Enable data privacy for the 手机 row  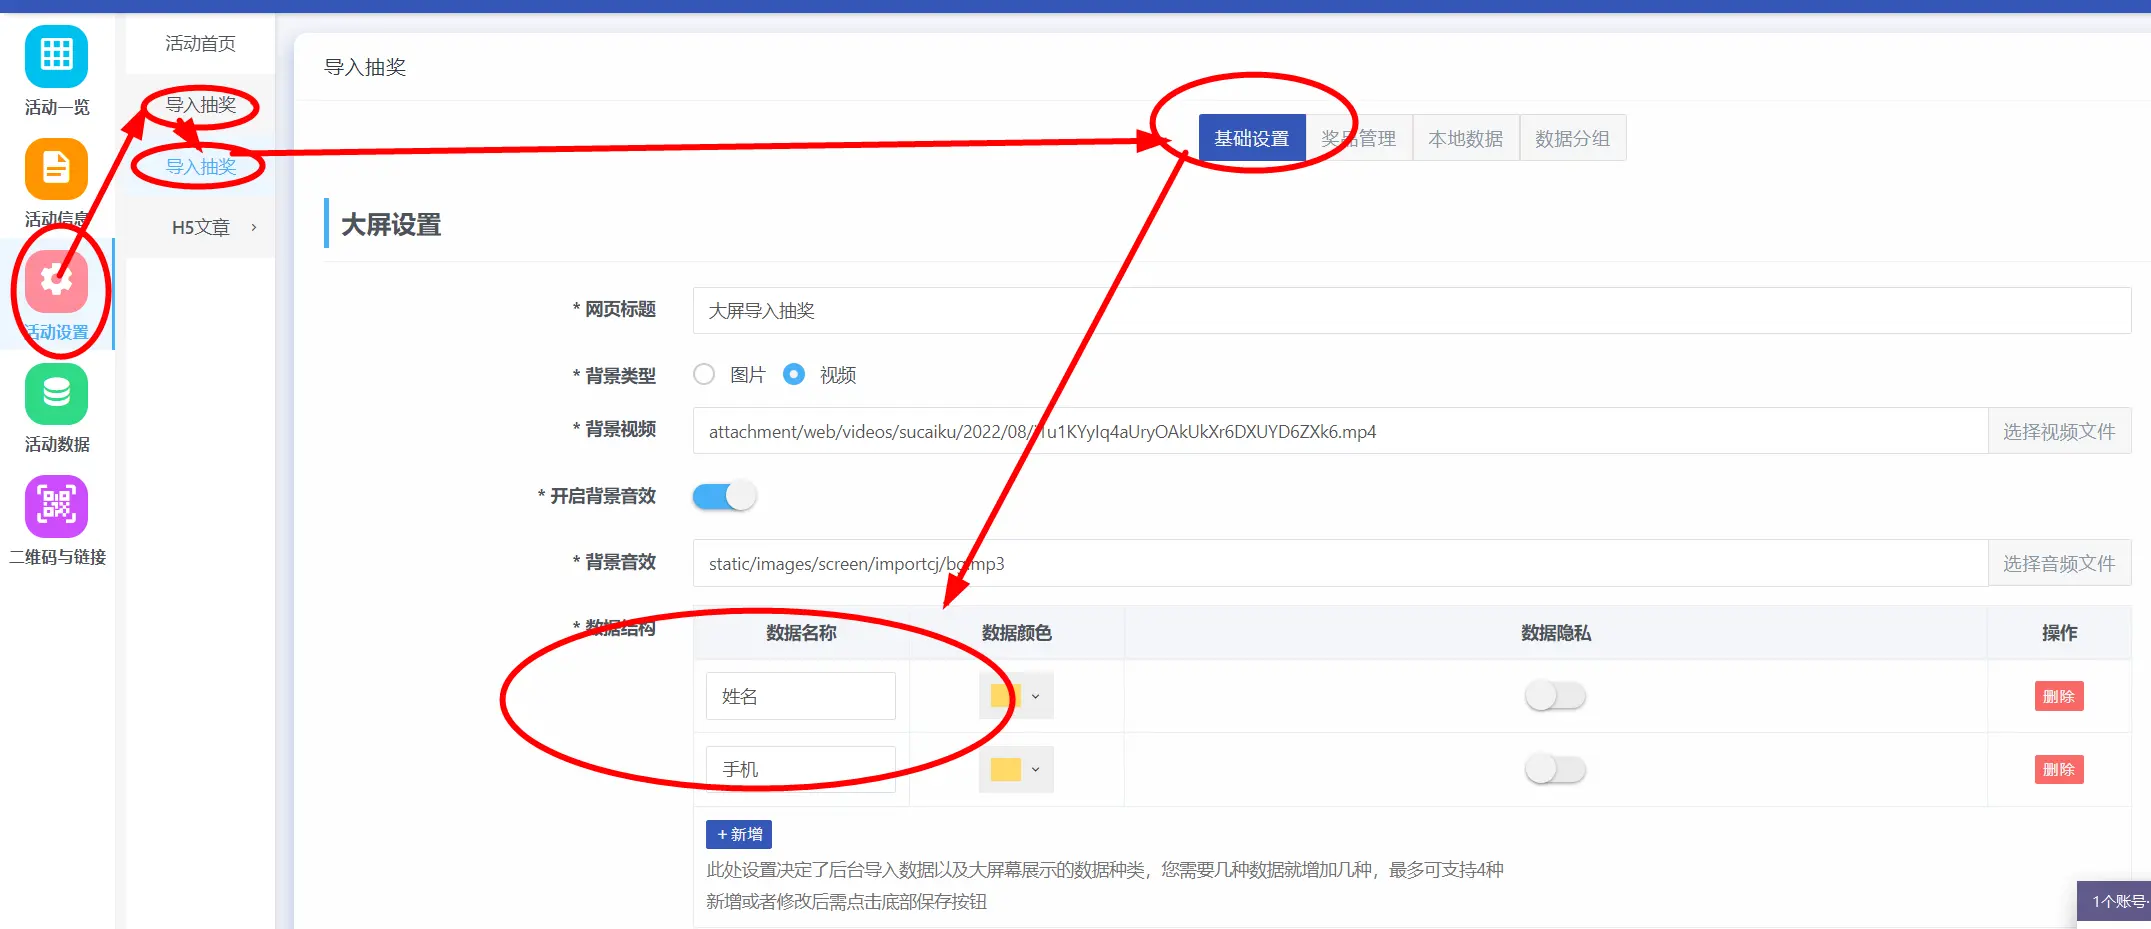coord(1555,769)
